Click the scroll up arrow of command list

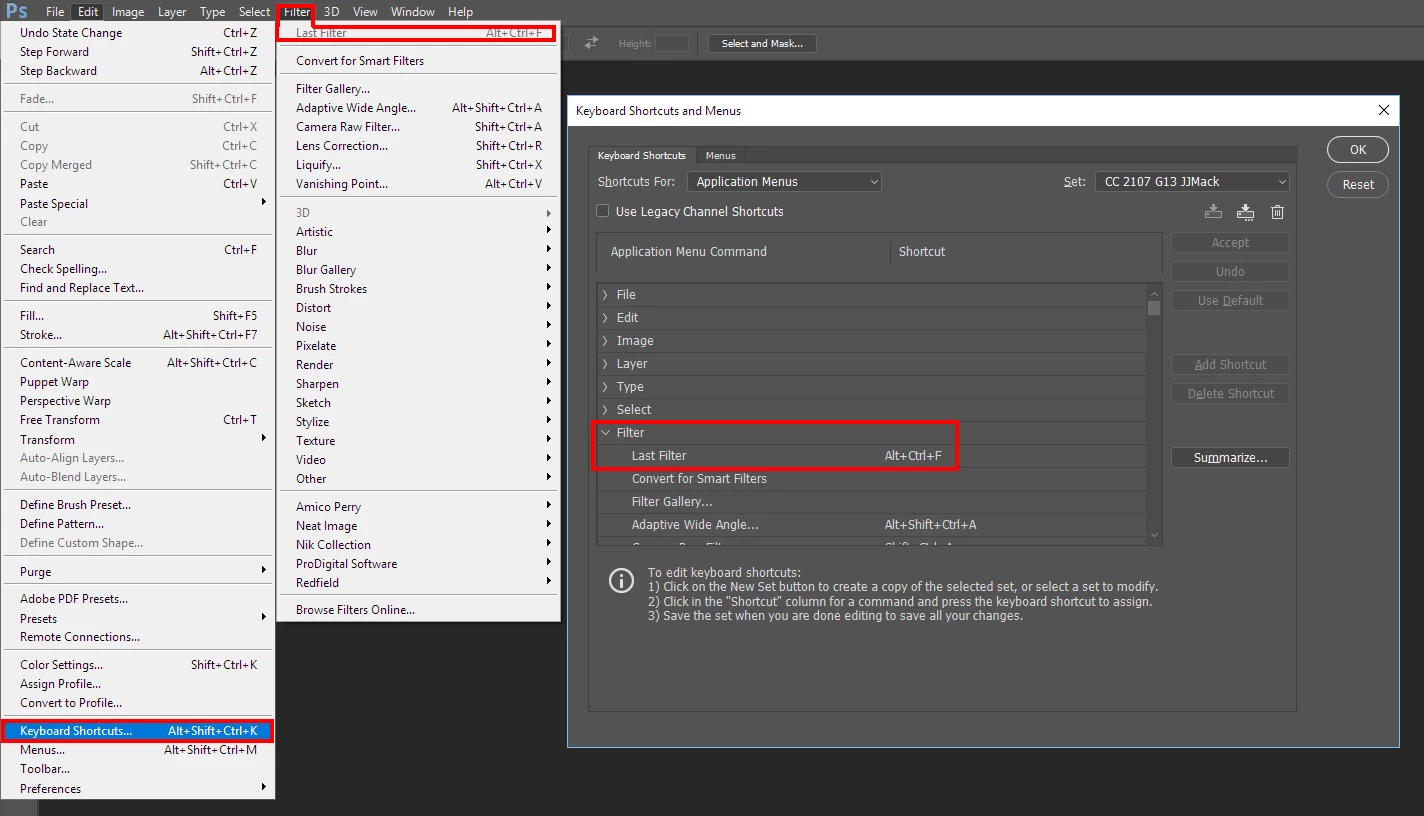click(1154, 294)
